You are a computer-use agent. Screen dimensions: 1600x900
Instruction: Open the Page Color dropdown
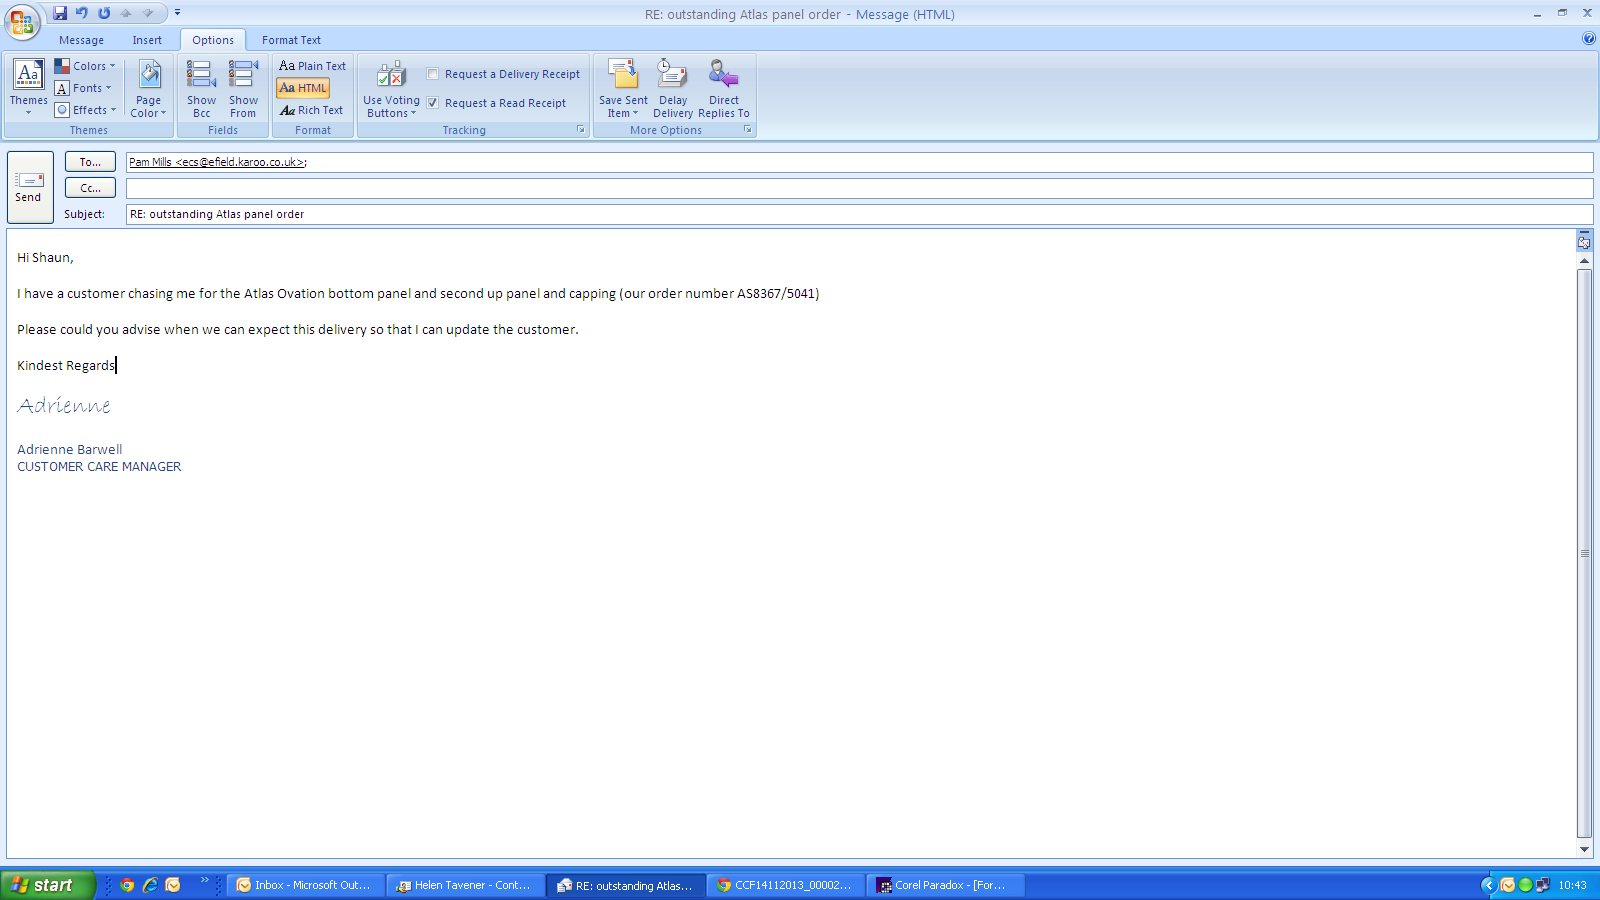149,87
